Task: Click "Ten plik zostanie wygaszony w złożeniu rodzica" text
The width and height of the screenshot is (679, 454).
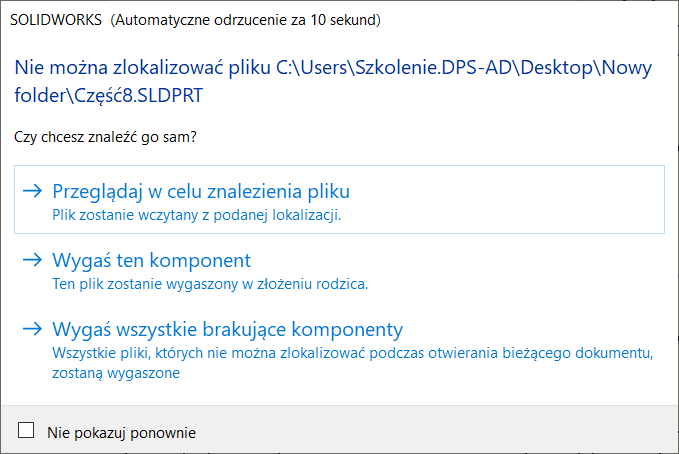Action: (x=210, y=284)
